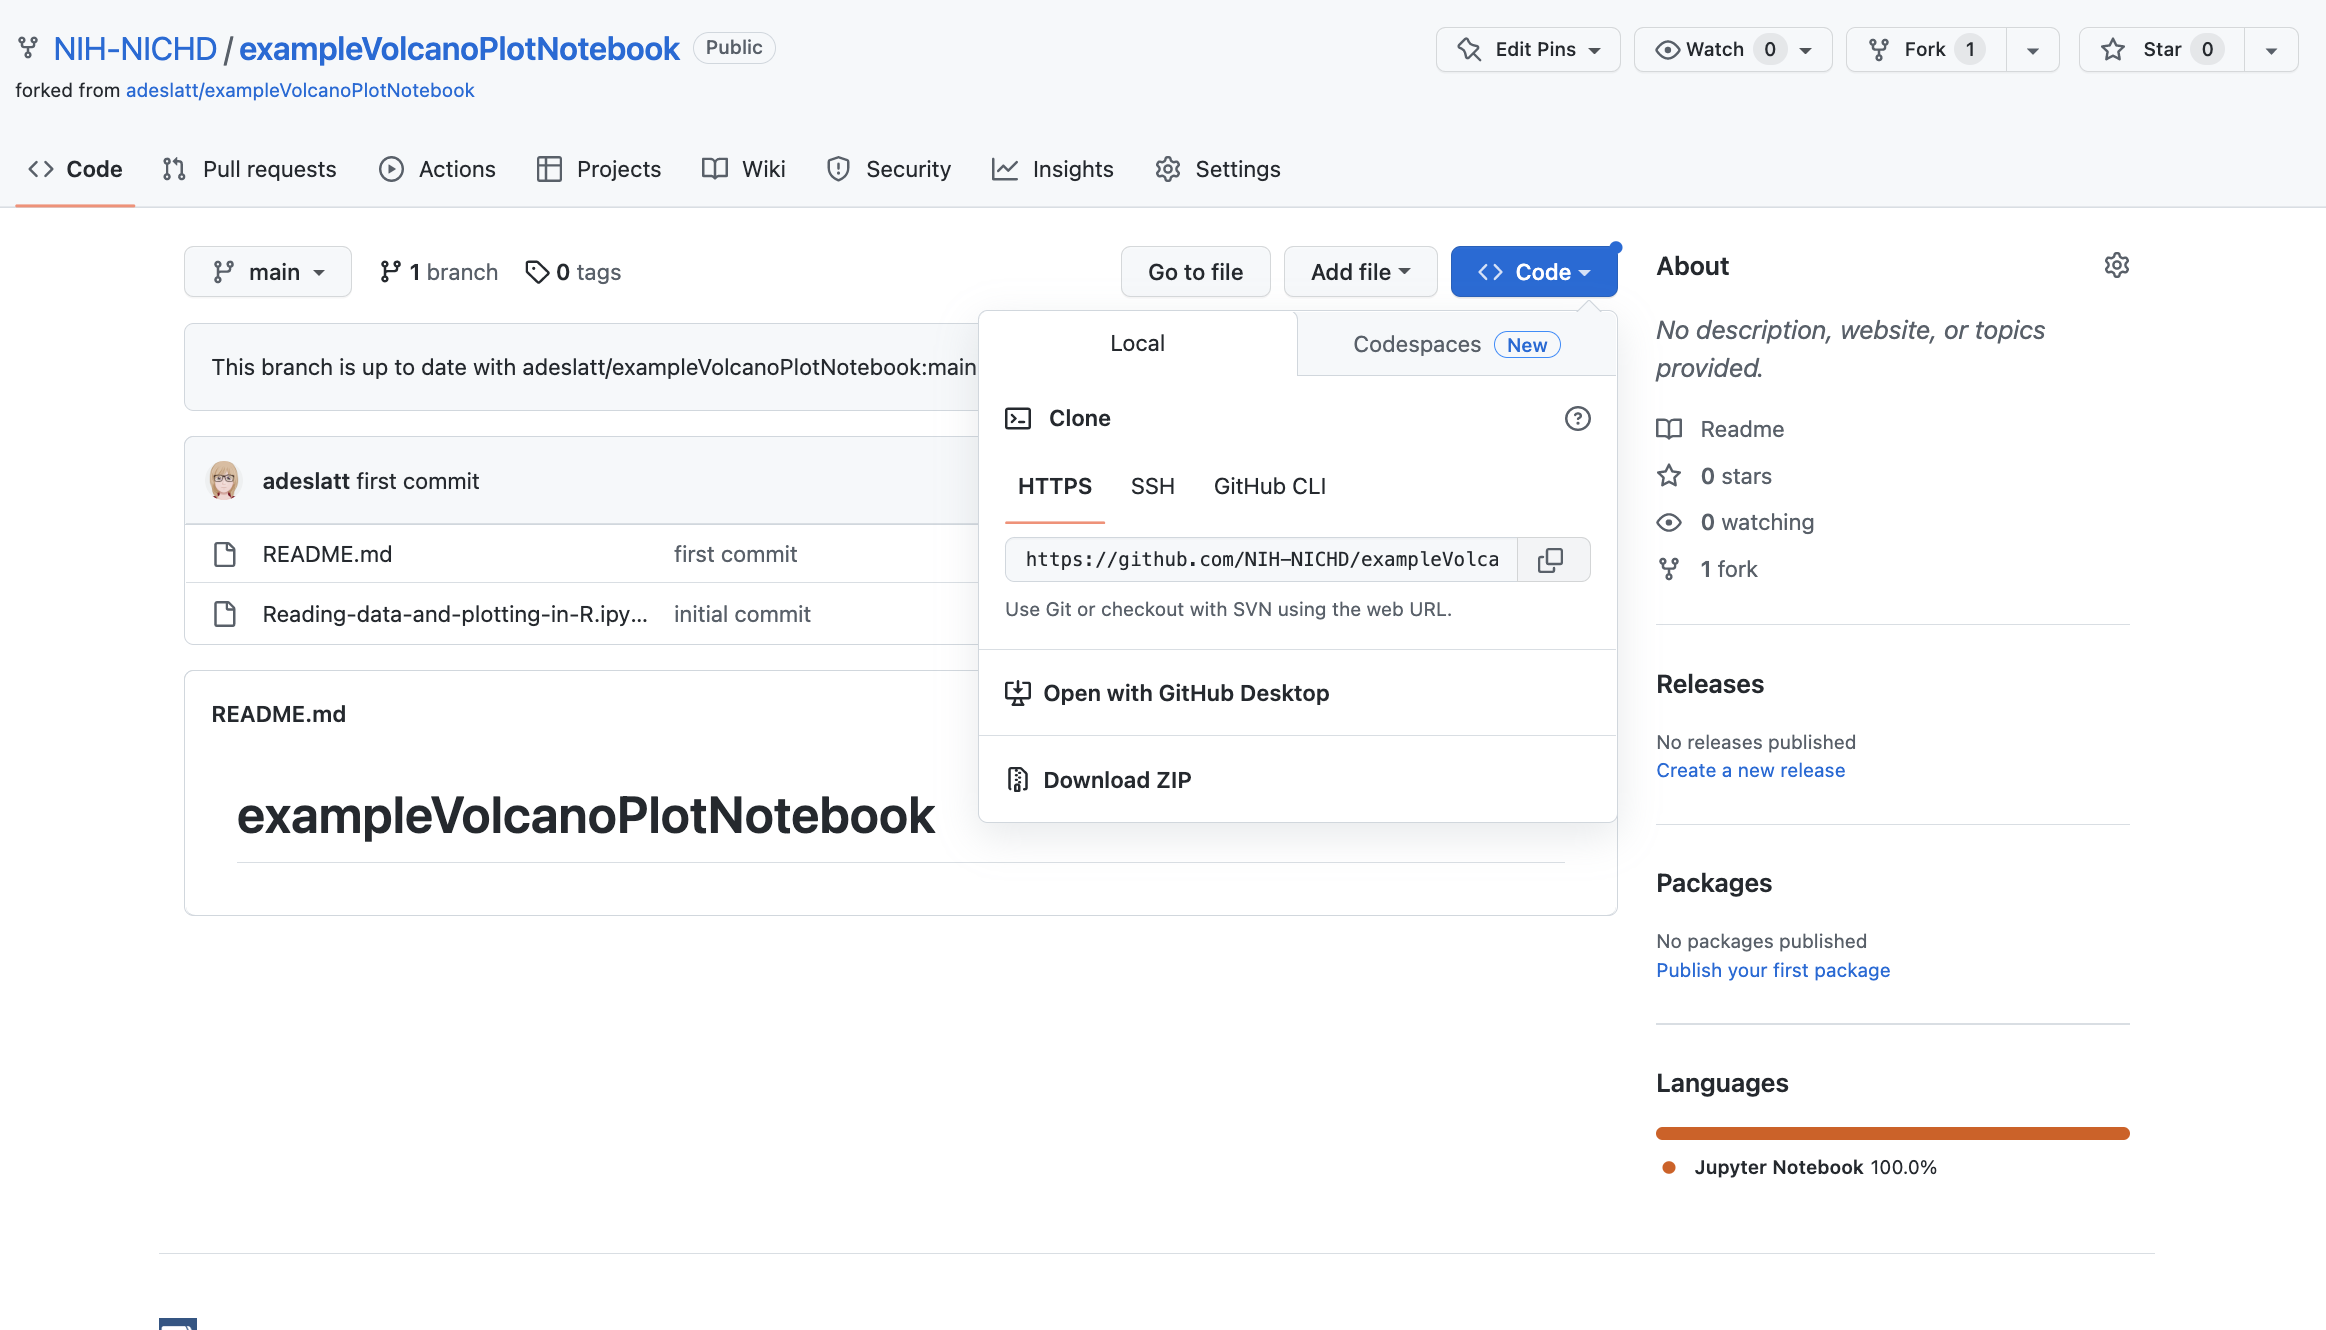Screen dimensions: 2326x1330
Task: Fork the repository
Action: (1926, 49)
